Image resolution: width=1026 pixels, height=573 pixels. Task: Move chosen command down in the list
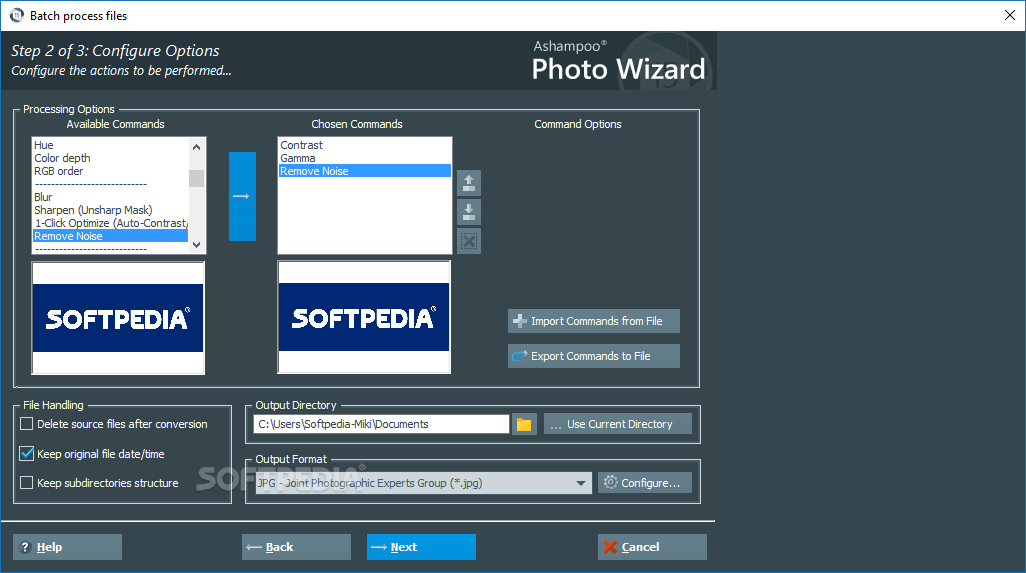pos(469,212)
